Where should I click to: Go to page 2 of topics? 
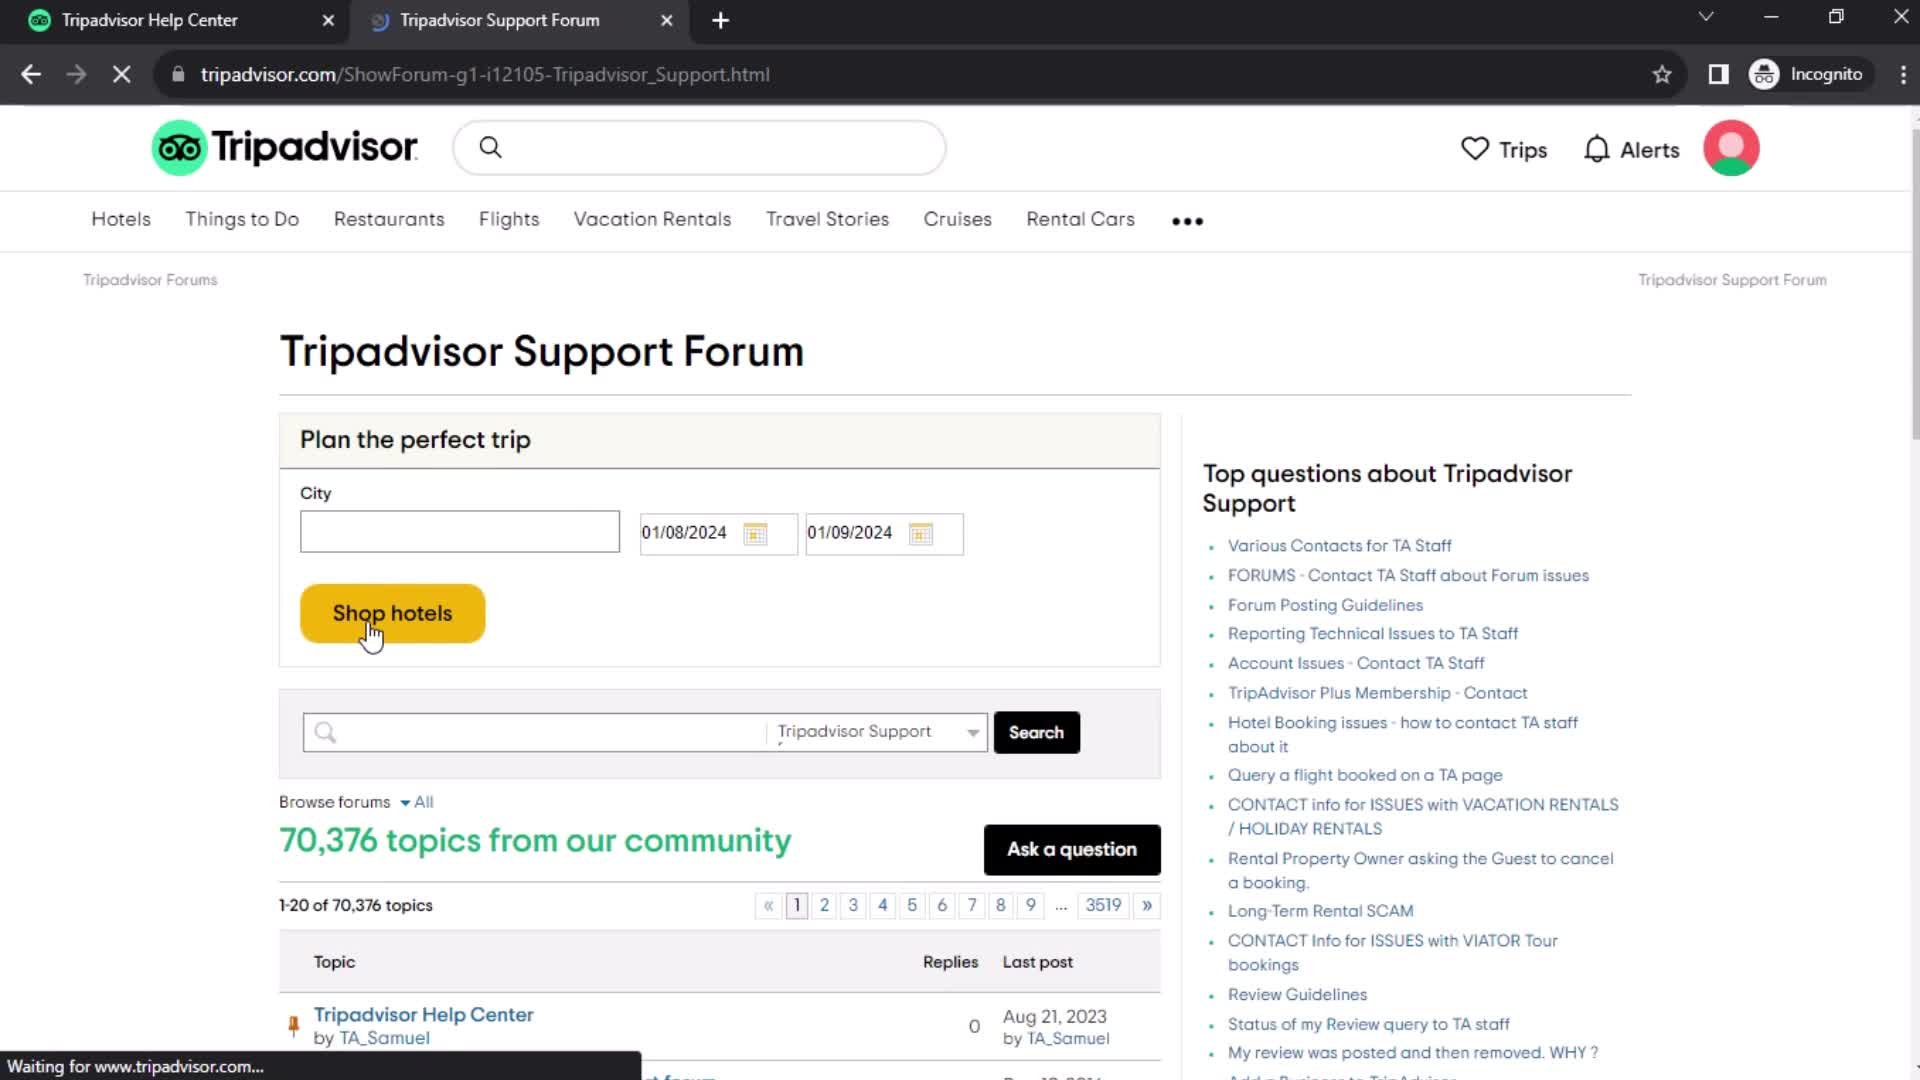(x=824, y=905)
